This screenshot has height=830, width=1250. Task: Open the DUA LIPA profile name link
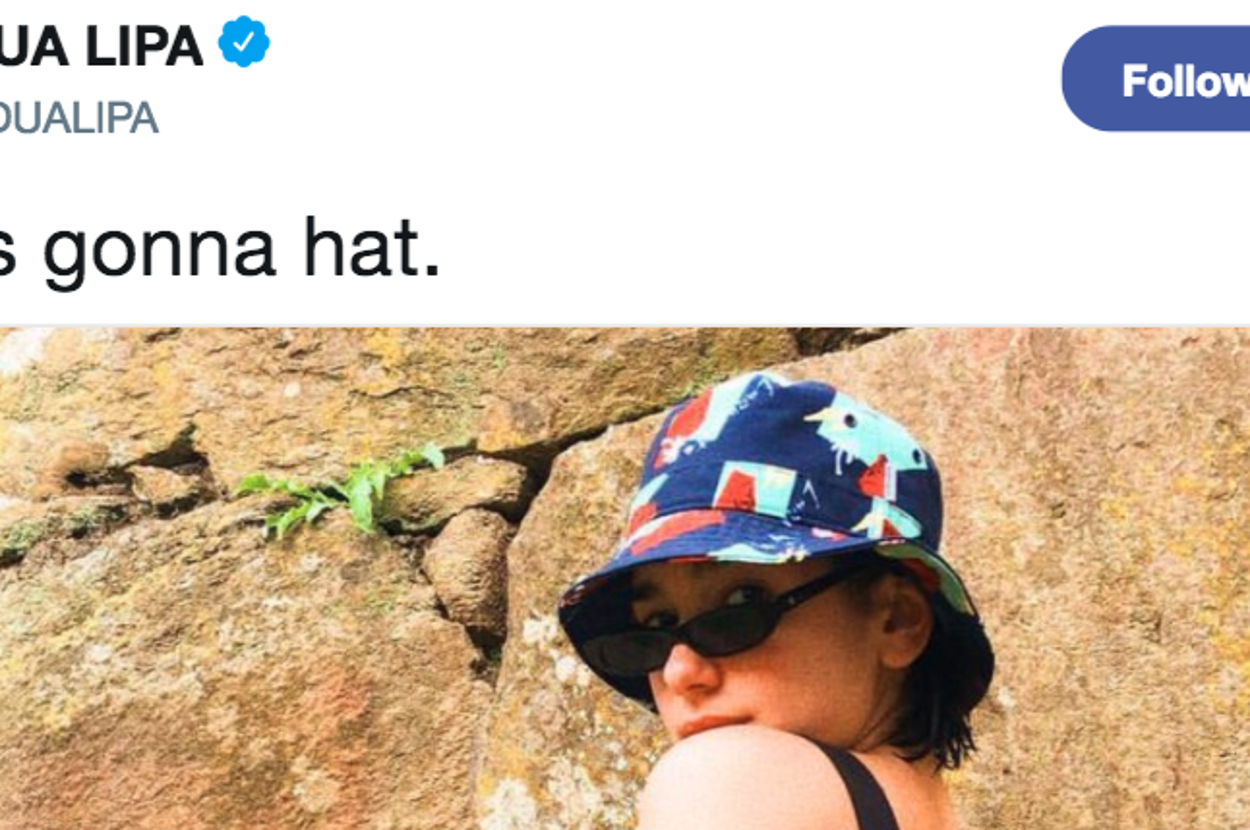coord(100,46)
